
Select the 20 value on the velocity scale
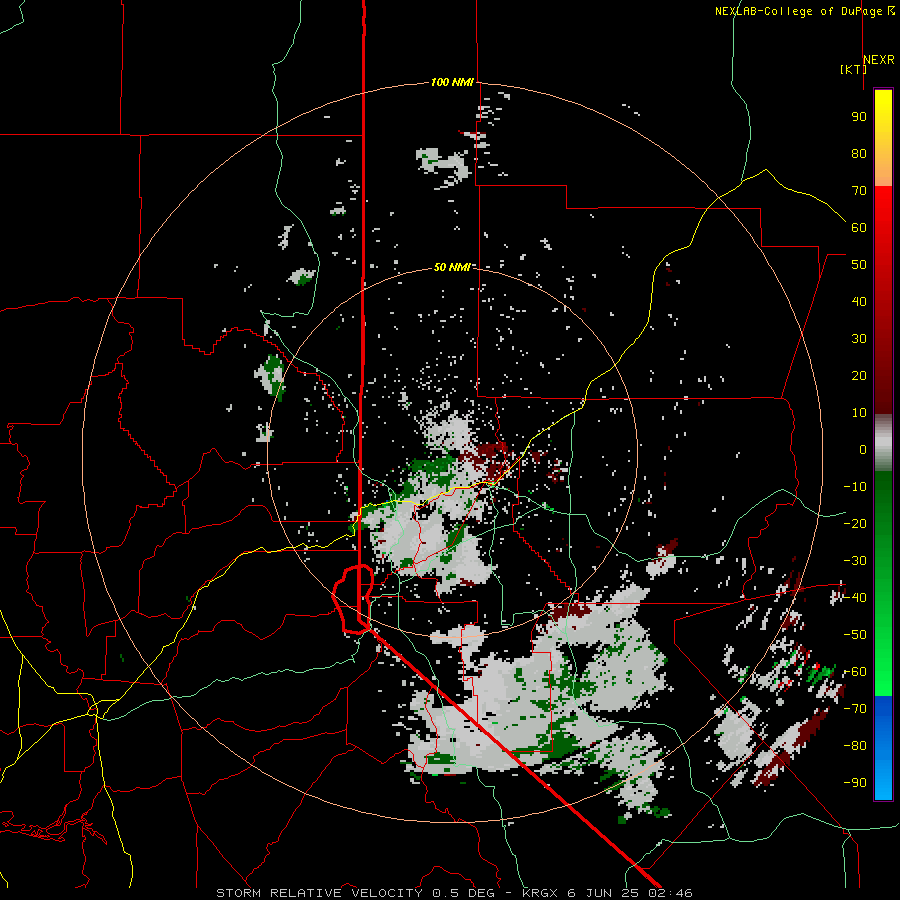click(x=859, y=375)
